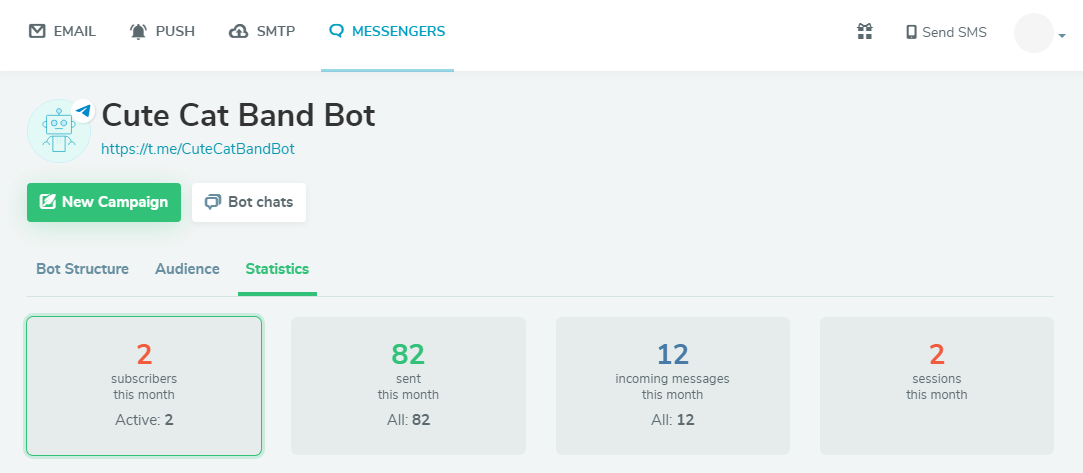1083x473 pixels.
Task: Expand the account dropdown arrow
Action: (1062, 36)
